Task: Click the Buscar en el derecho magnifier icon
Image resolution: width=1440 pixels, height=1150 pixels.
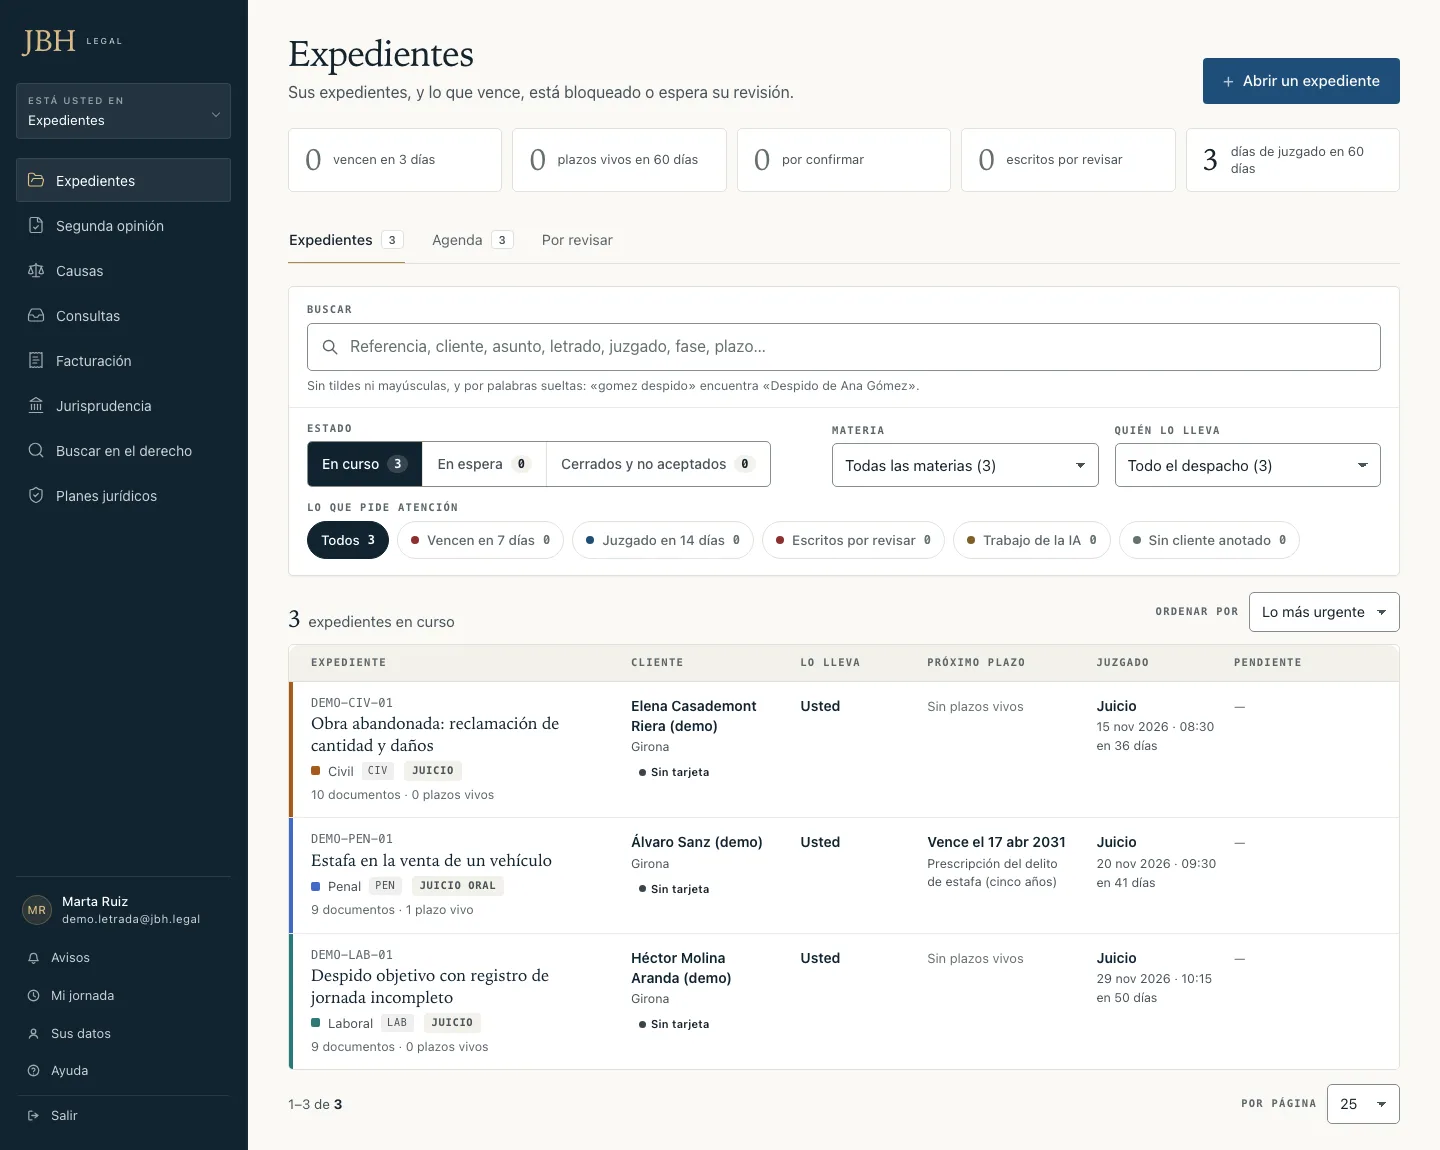Action: tap(36, 451)
